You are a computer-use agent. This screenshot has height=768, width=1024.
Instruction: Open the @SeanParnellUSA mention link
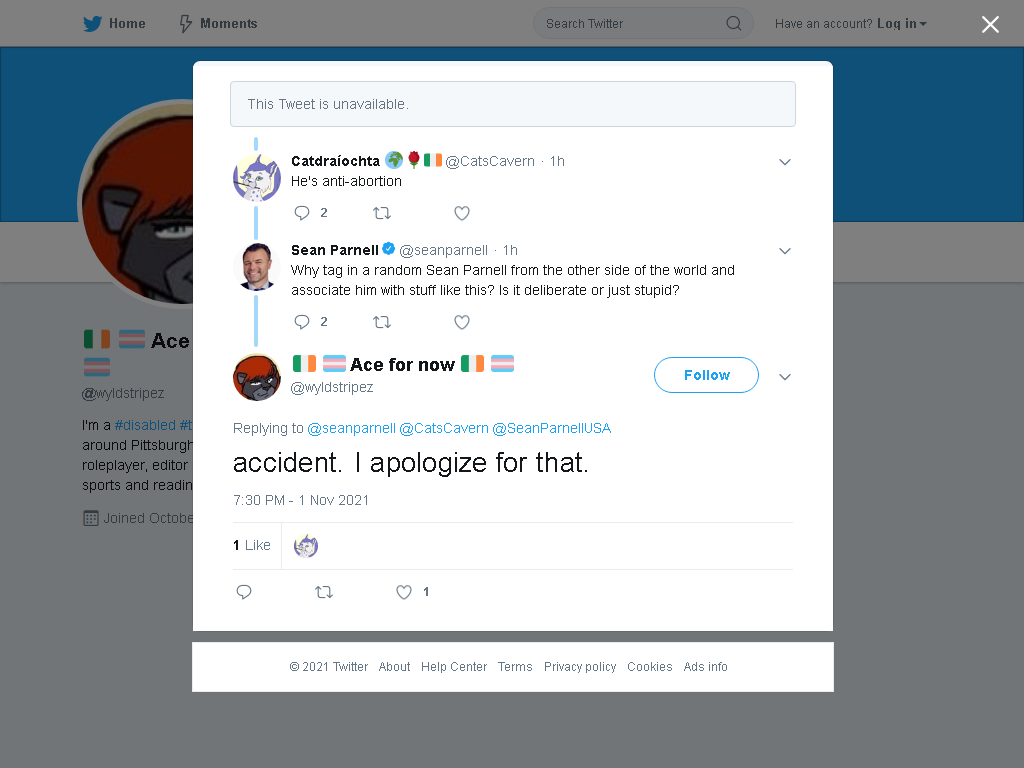coord(551,428)
